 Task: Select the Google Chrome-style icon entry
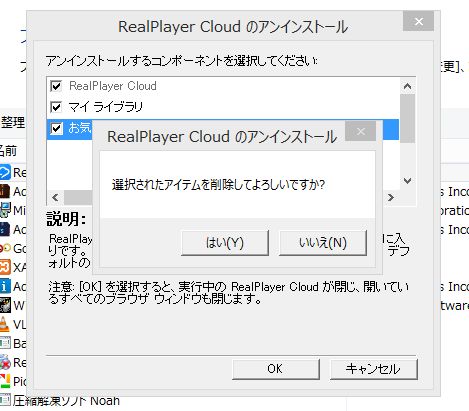point(5,248)
